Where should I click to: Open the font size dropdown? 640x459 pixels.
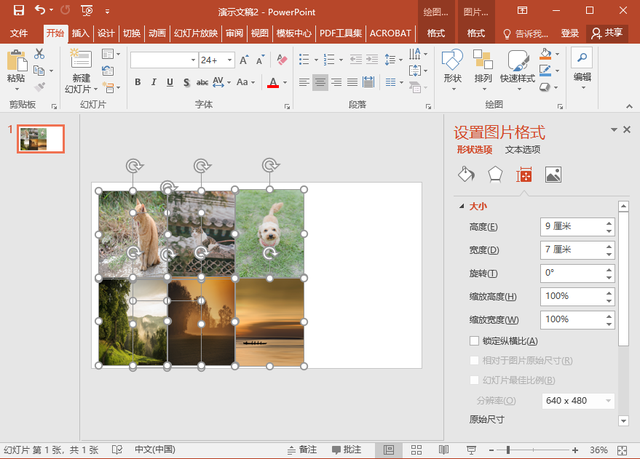229,60
